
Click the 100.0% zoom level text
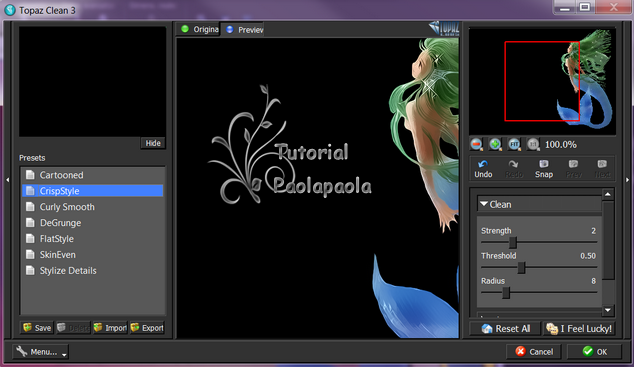pos(560,145)
